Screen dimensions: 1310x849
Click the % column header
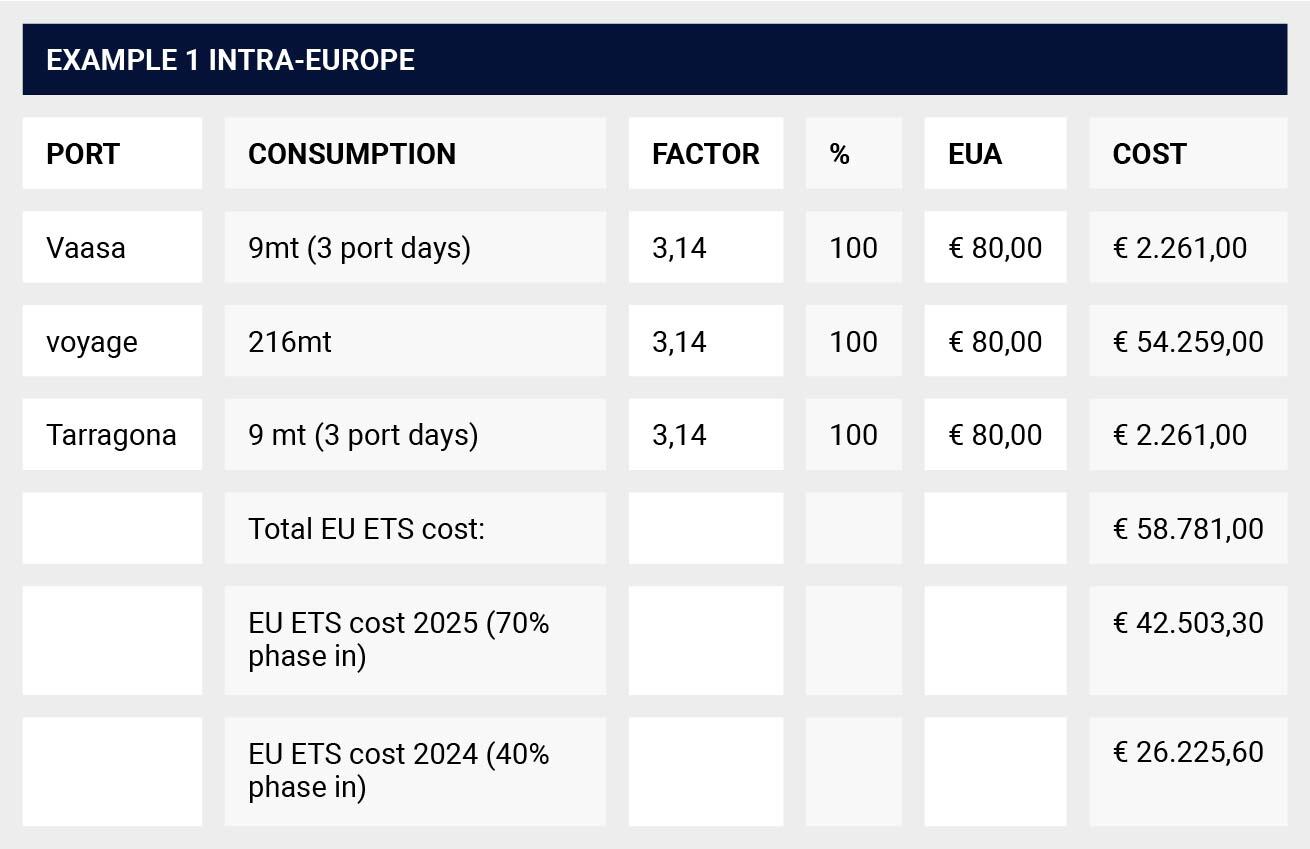click(x=854, y=153)
